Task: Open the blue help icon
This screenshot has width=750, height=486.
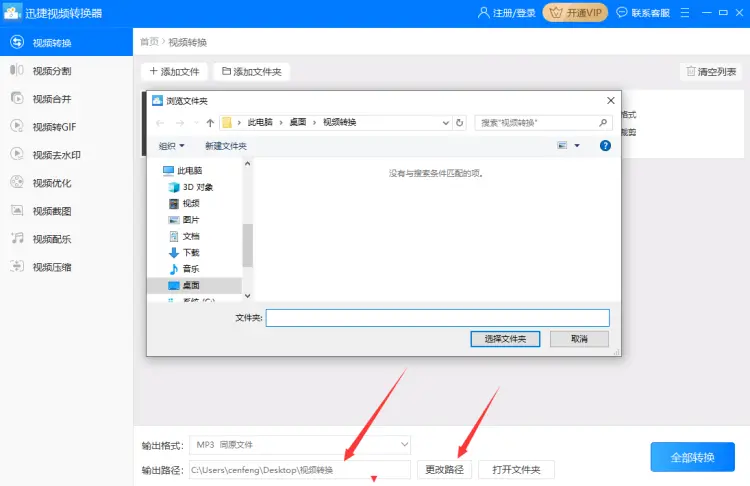Action: [605, 145]
